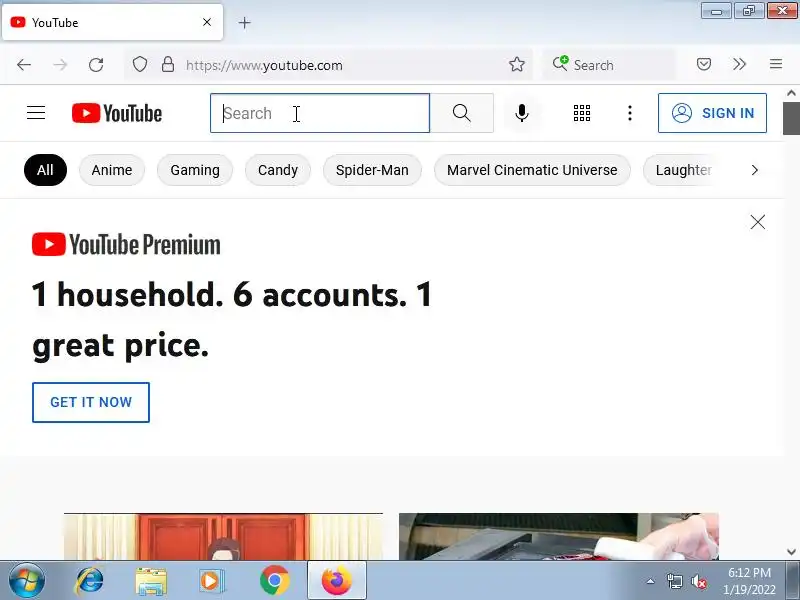Open the network tray icon
This screenshot has width=800, height=600.
(x=674, y=581)
